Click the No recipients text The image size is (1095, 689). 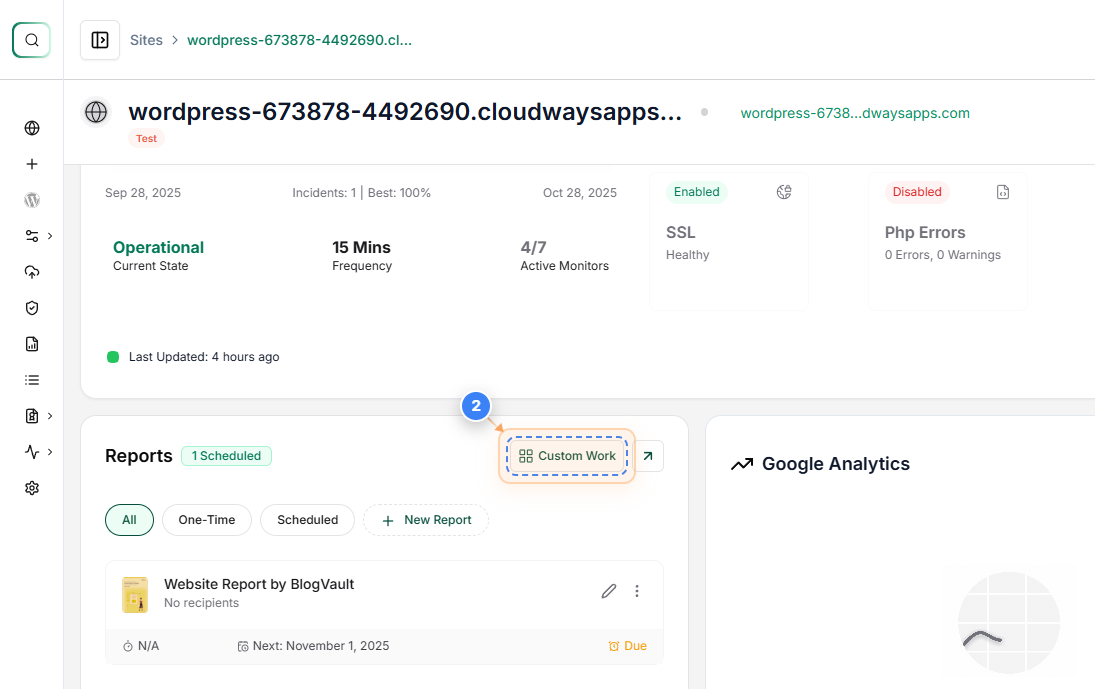(x=201, y=603)
